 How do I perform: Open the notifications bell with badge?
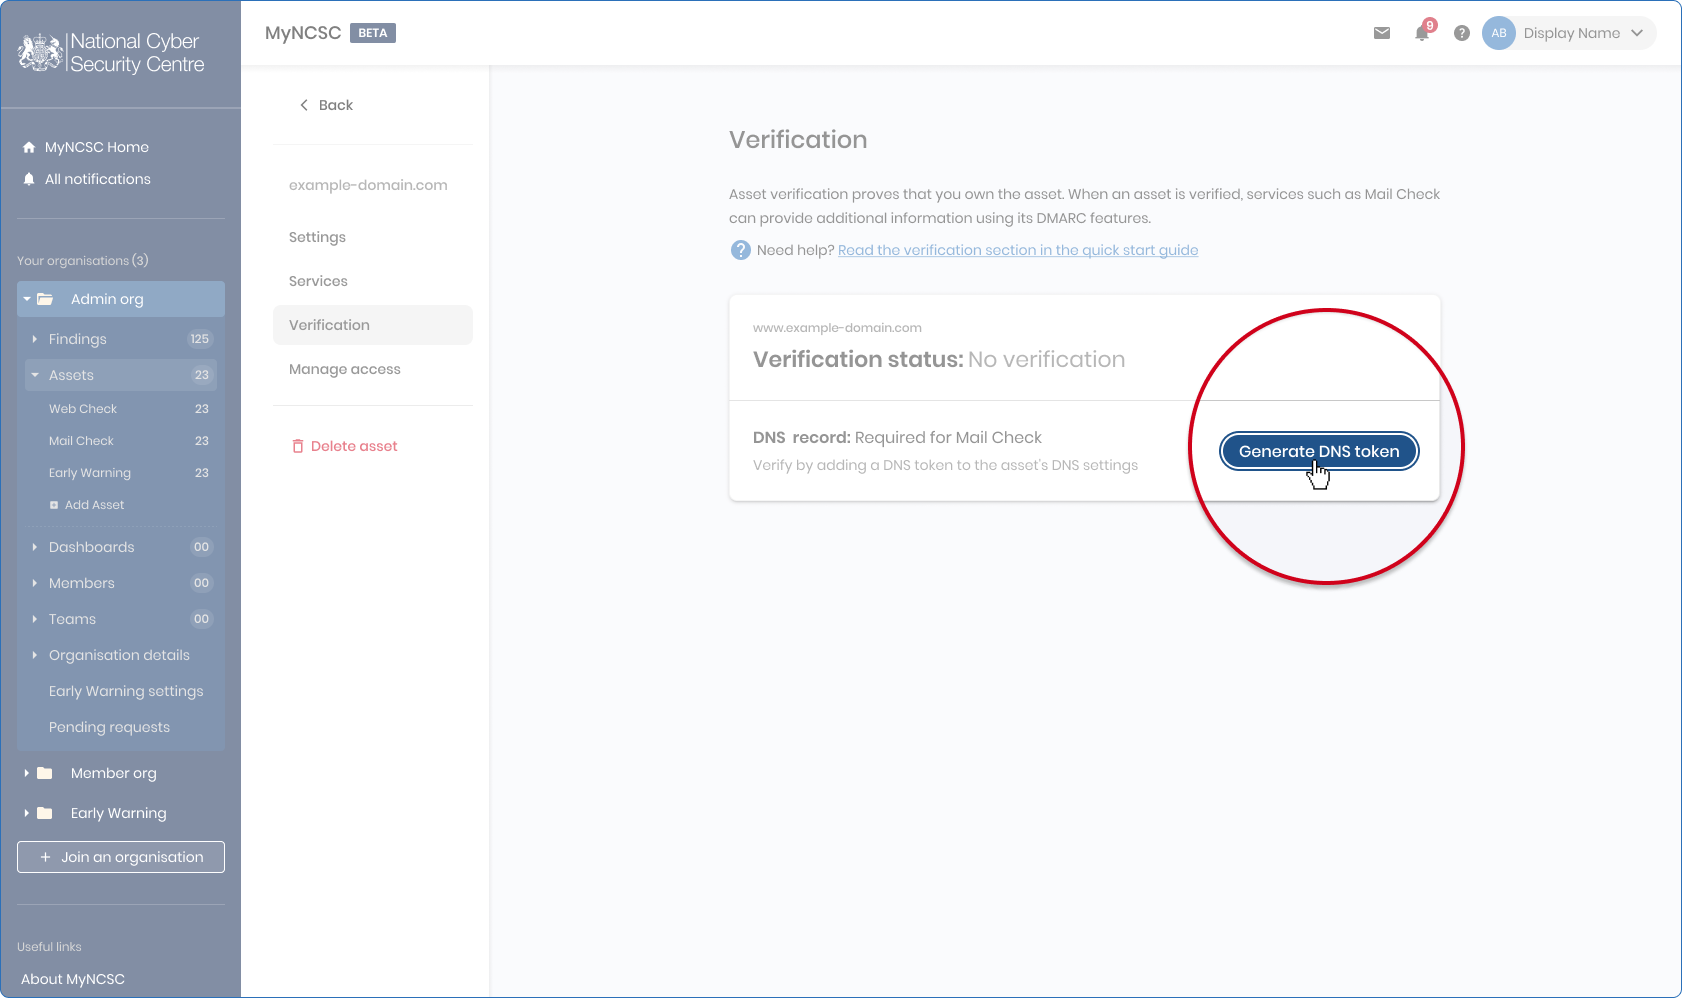coord(1424,32)
